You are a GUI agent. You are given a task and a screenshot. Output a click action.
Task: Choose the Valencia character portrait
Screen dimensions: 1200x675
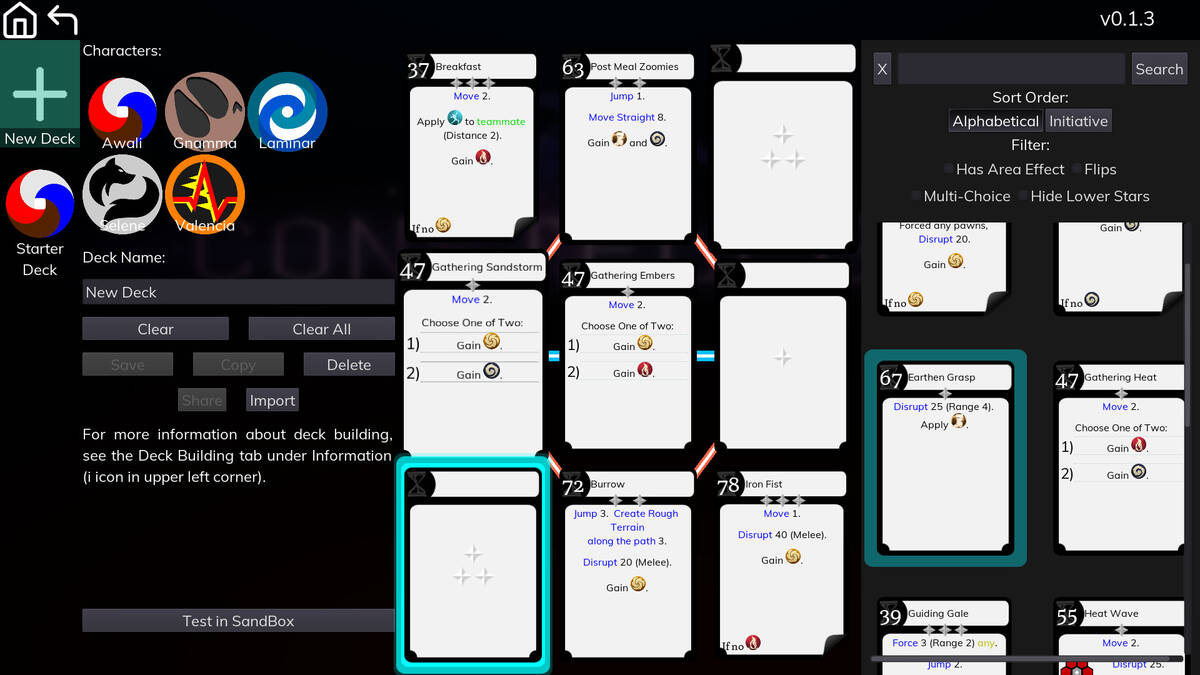[x=205, y=194]
